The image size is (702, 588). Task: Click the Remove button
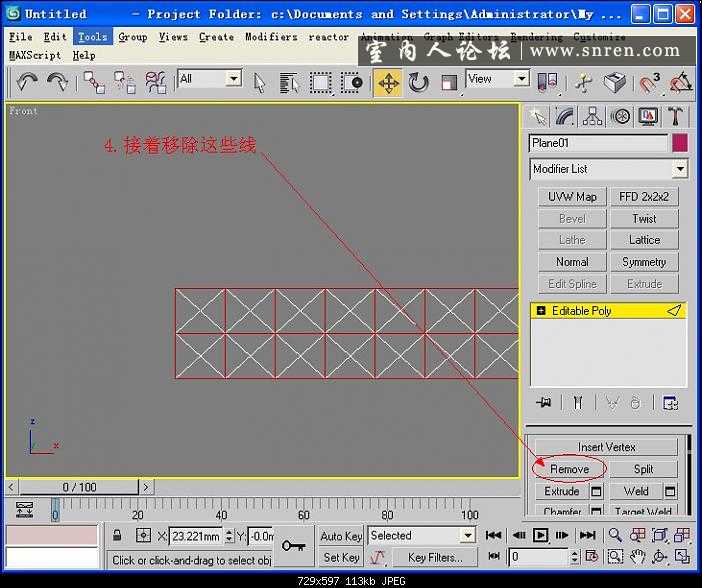tap(569, 469)
